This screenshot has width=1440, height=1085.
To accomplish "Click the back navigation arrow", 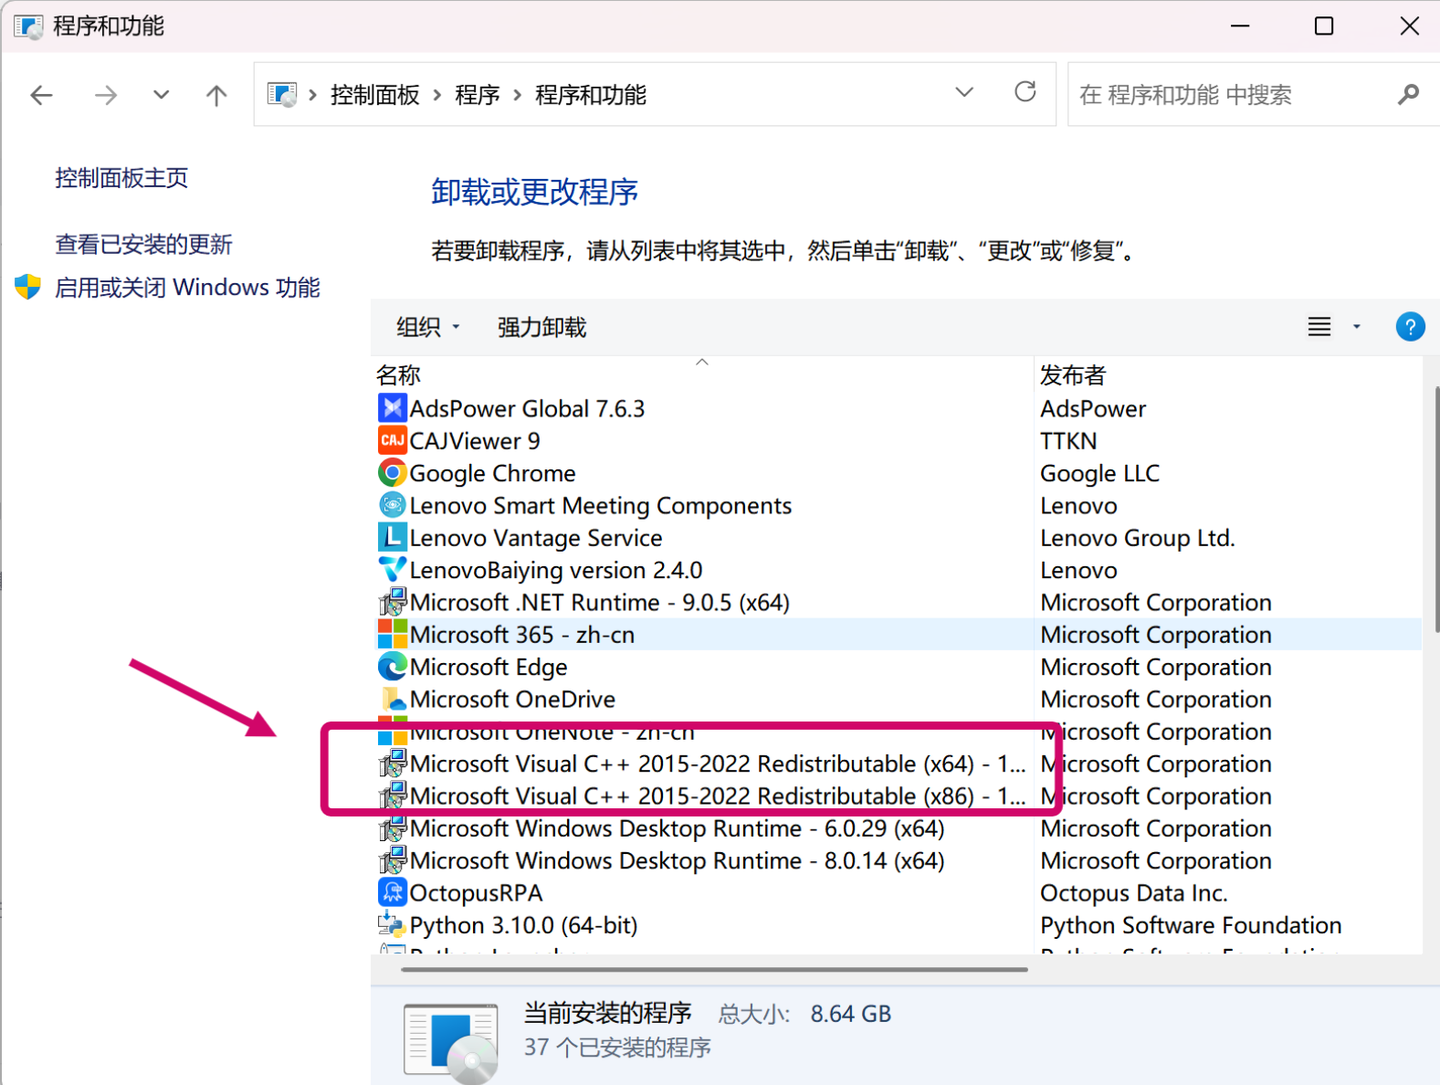I will click(41, 94).
